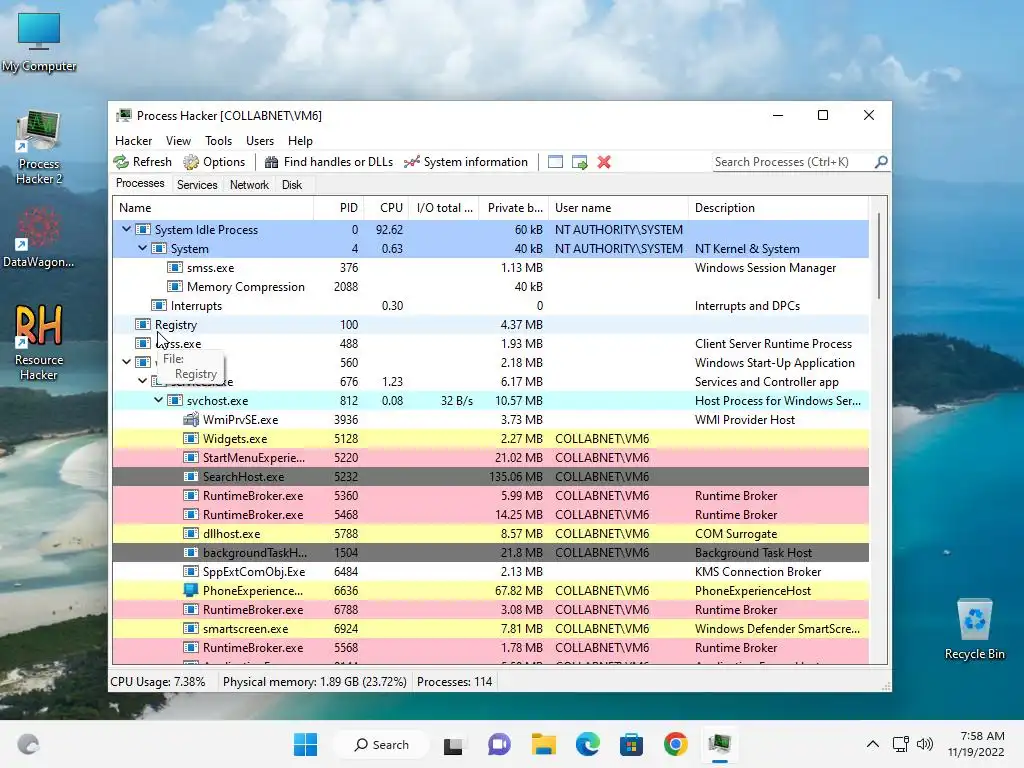Viewport: 1024px width, 768px height.
Task: Switch to the Disk tab
Action: [292, 185]
